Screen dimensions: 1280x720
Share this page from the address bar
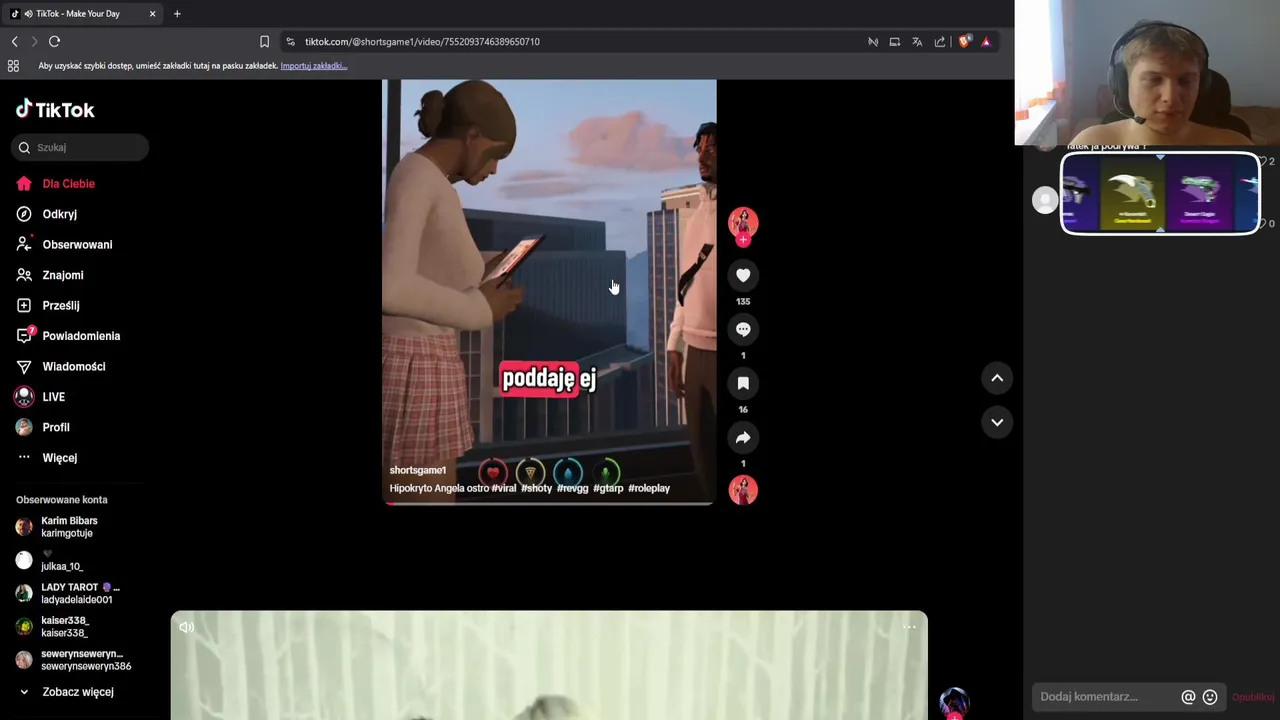[x=940, y=42]
